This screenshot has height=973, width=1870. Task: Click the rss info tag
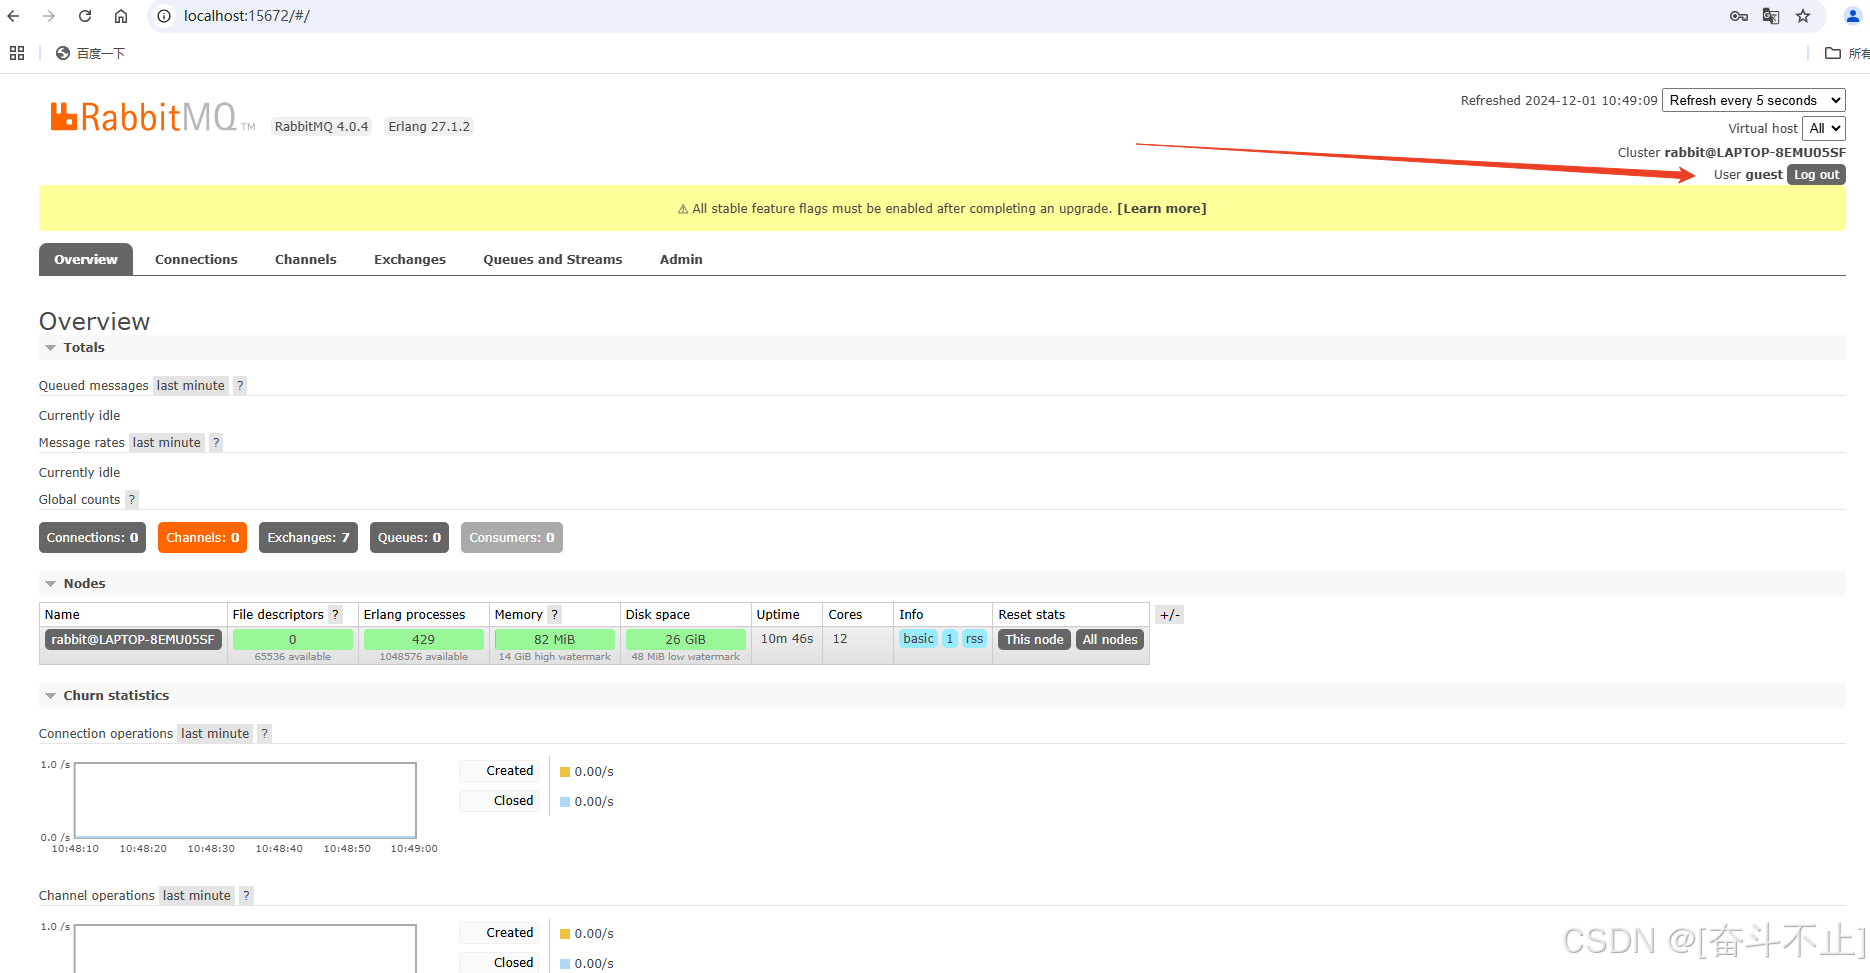[974, 639]
